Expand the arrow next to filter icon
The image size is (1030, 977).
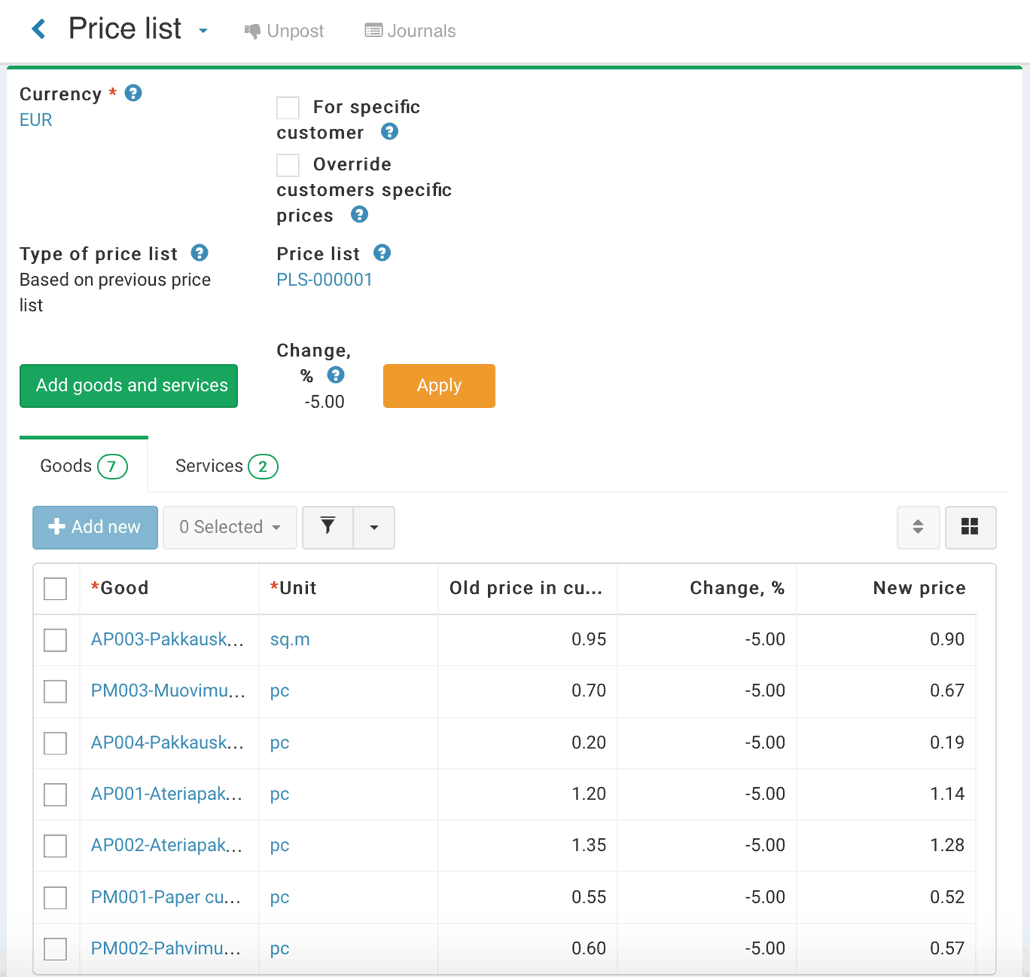click(374, 527)
